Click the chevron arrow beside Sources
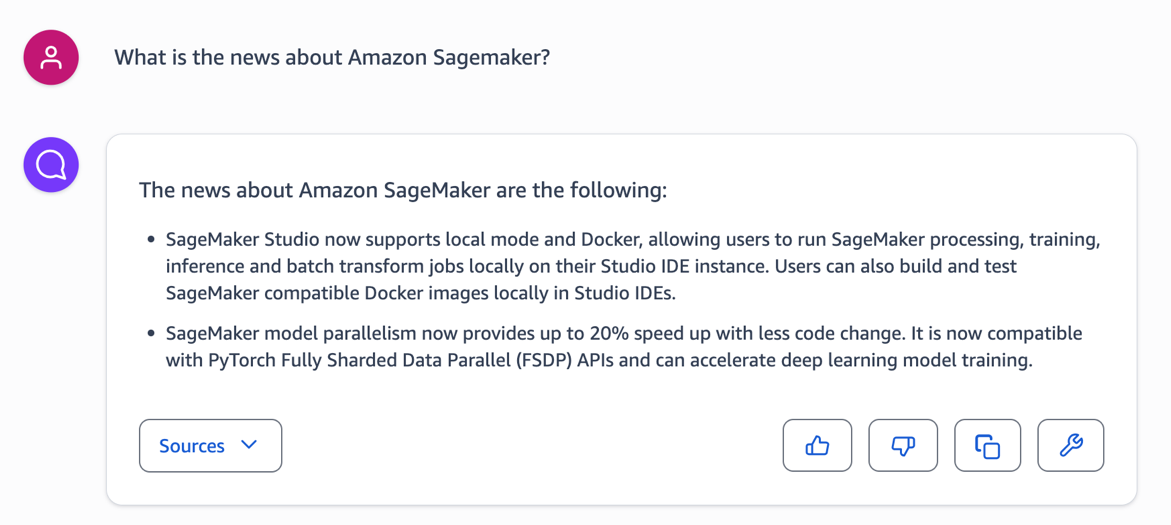 [249, 445]
